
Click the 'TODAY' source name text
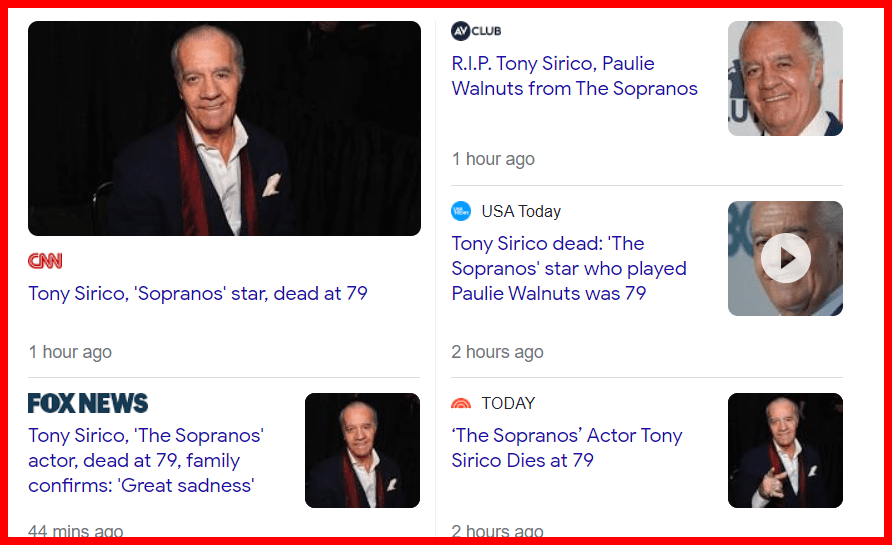click(508, 403)
